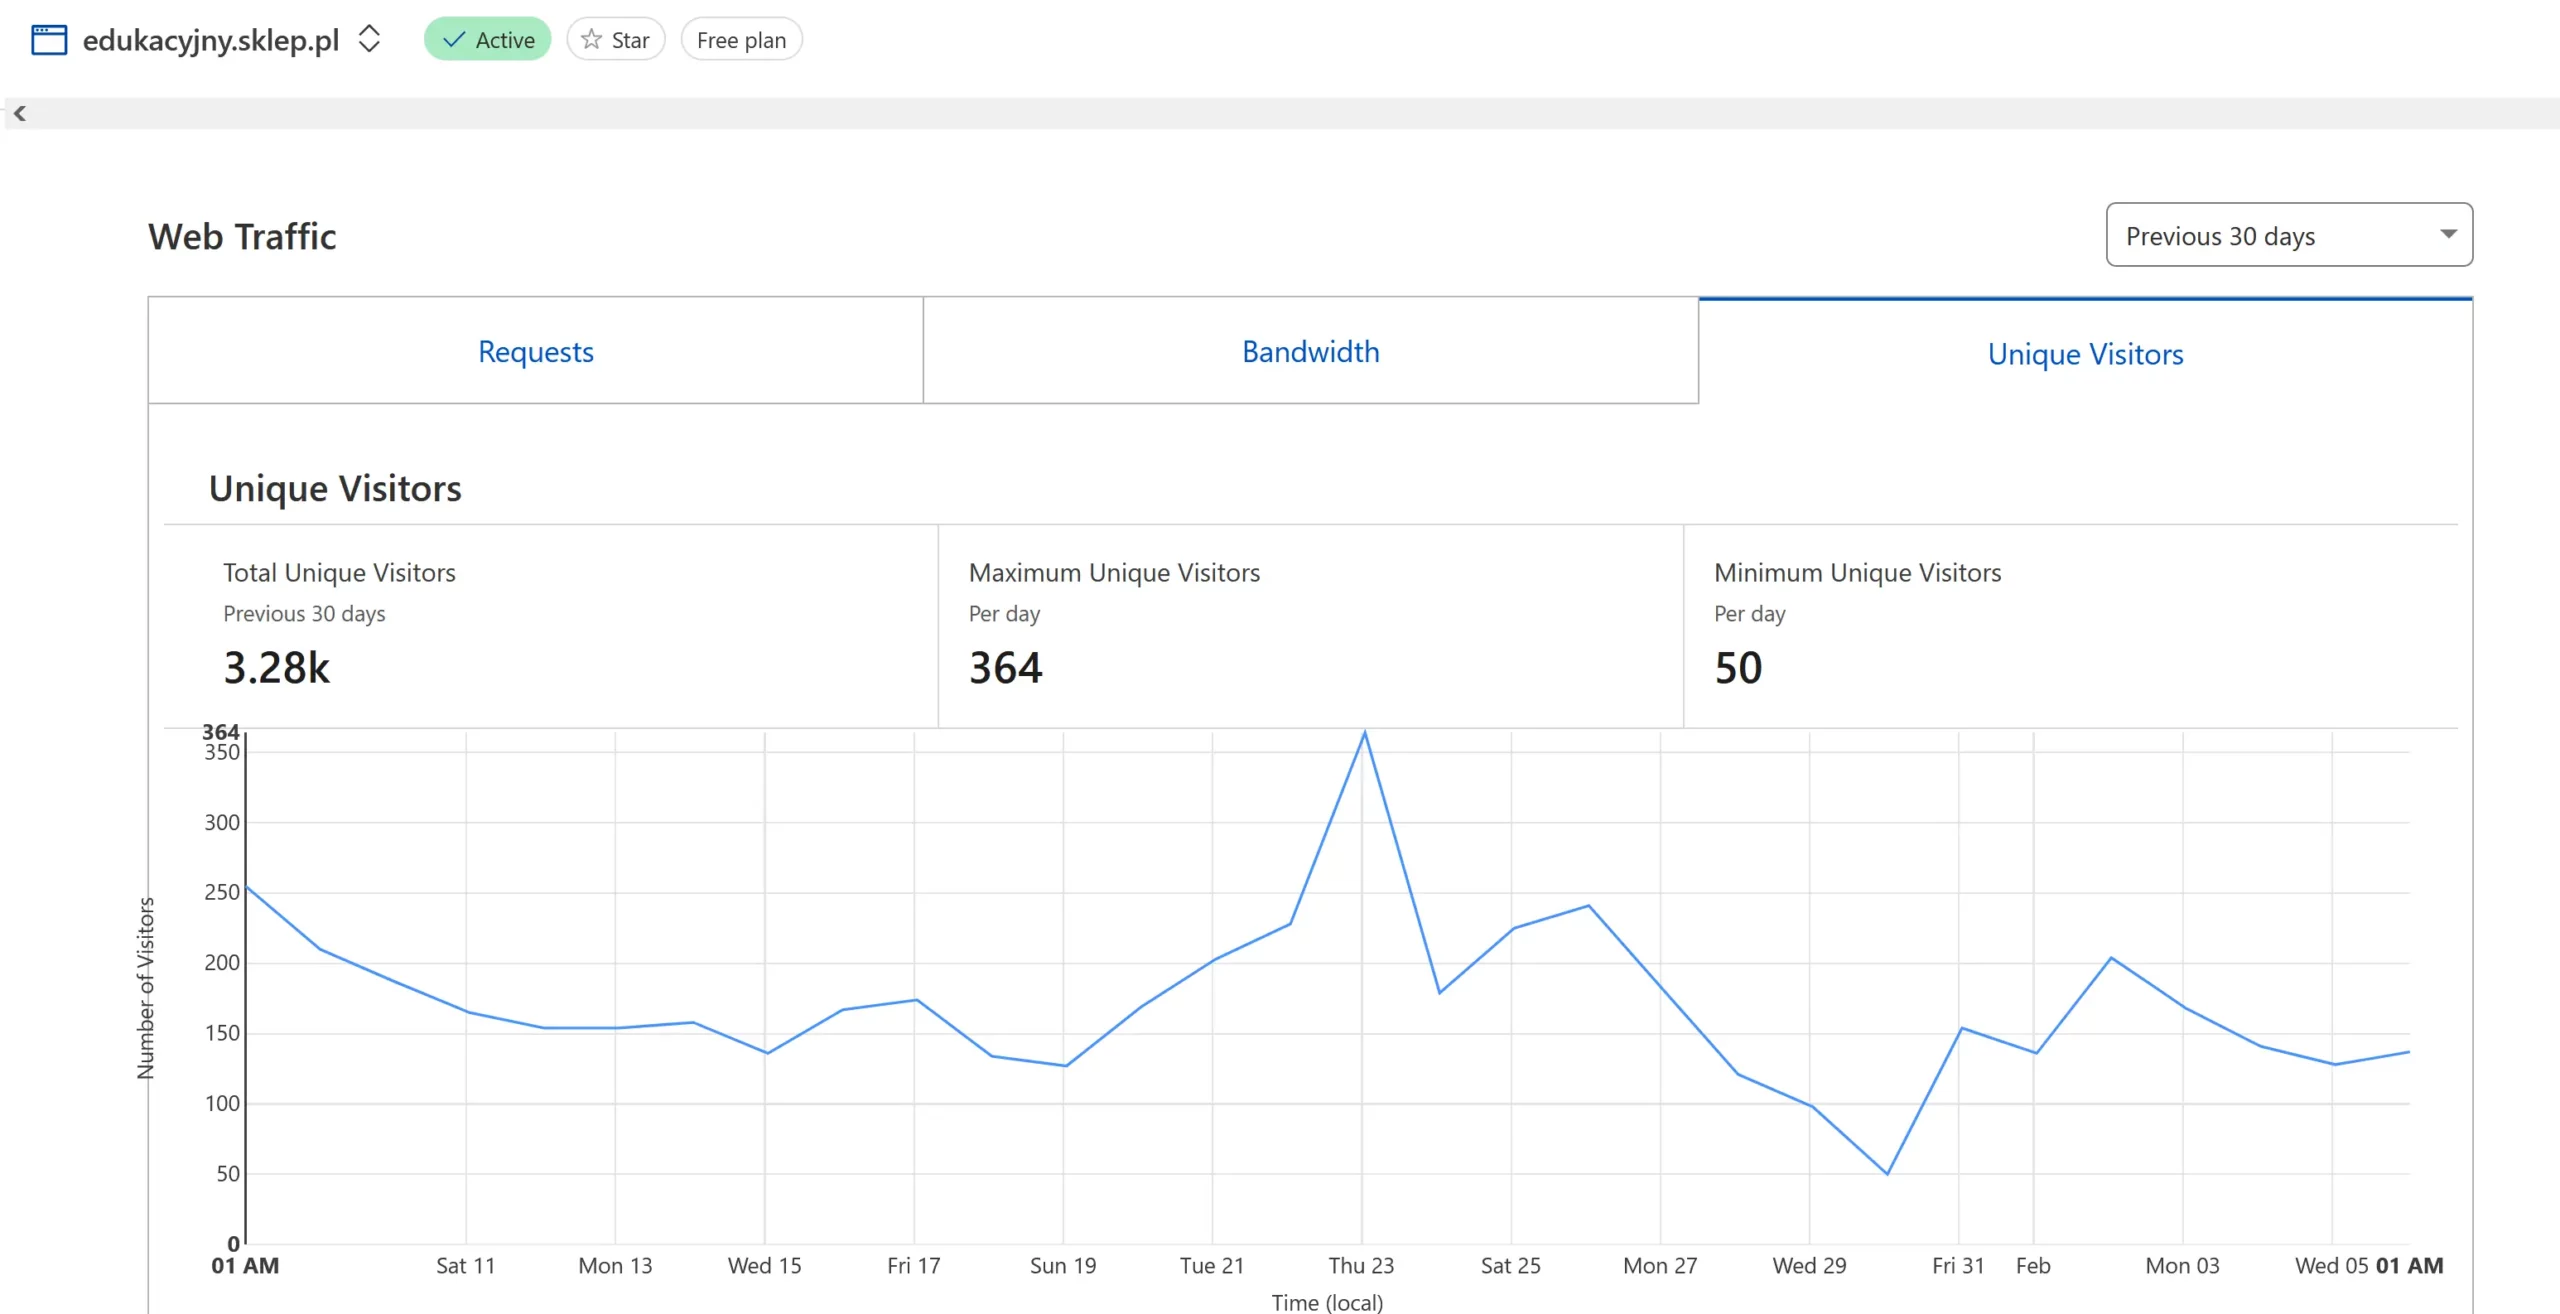Click the gray horizontal scrollbar strip
The height and width of the screenshot is (1314, 2560).
[1280, 113]
